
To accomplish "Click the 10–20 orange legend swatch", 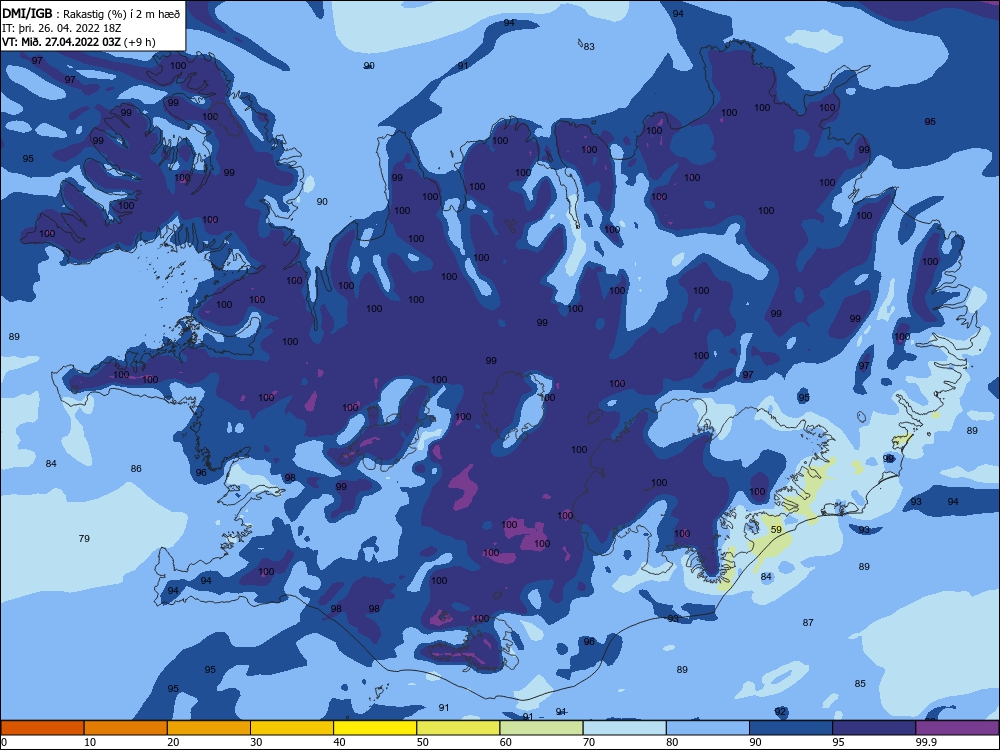I will tap(126, 728).
